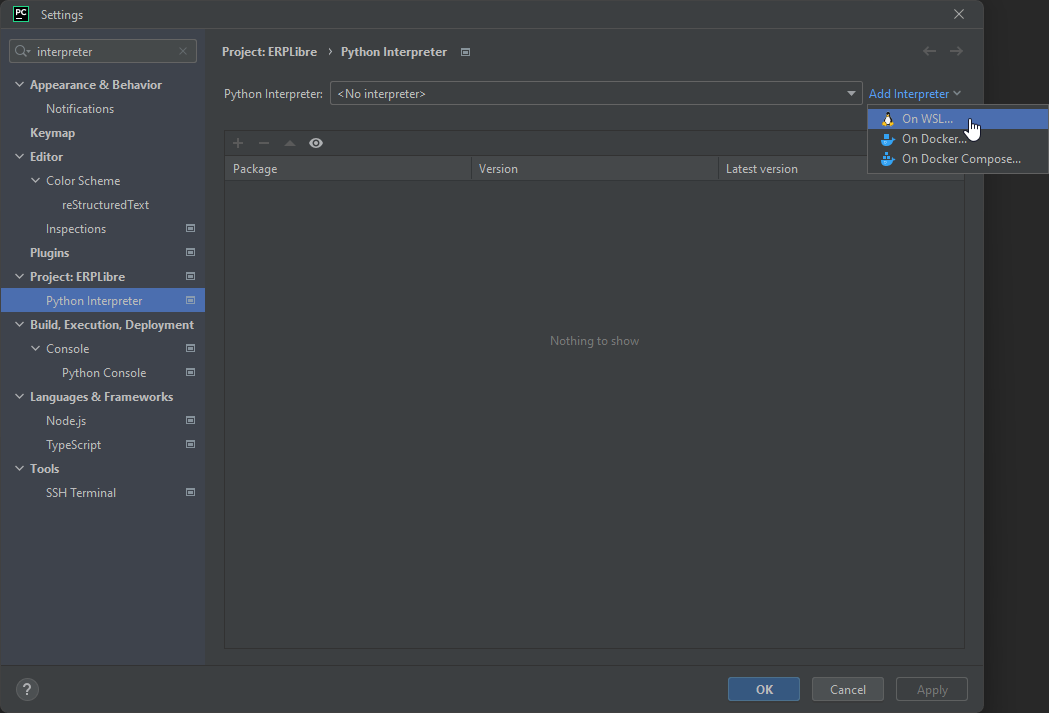Image resolution: width=1049 pixels, height=713 pixels.
Task: Open help with the question mark button
Action: (x=27, y=690)
